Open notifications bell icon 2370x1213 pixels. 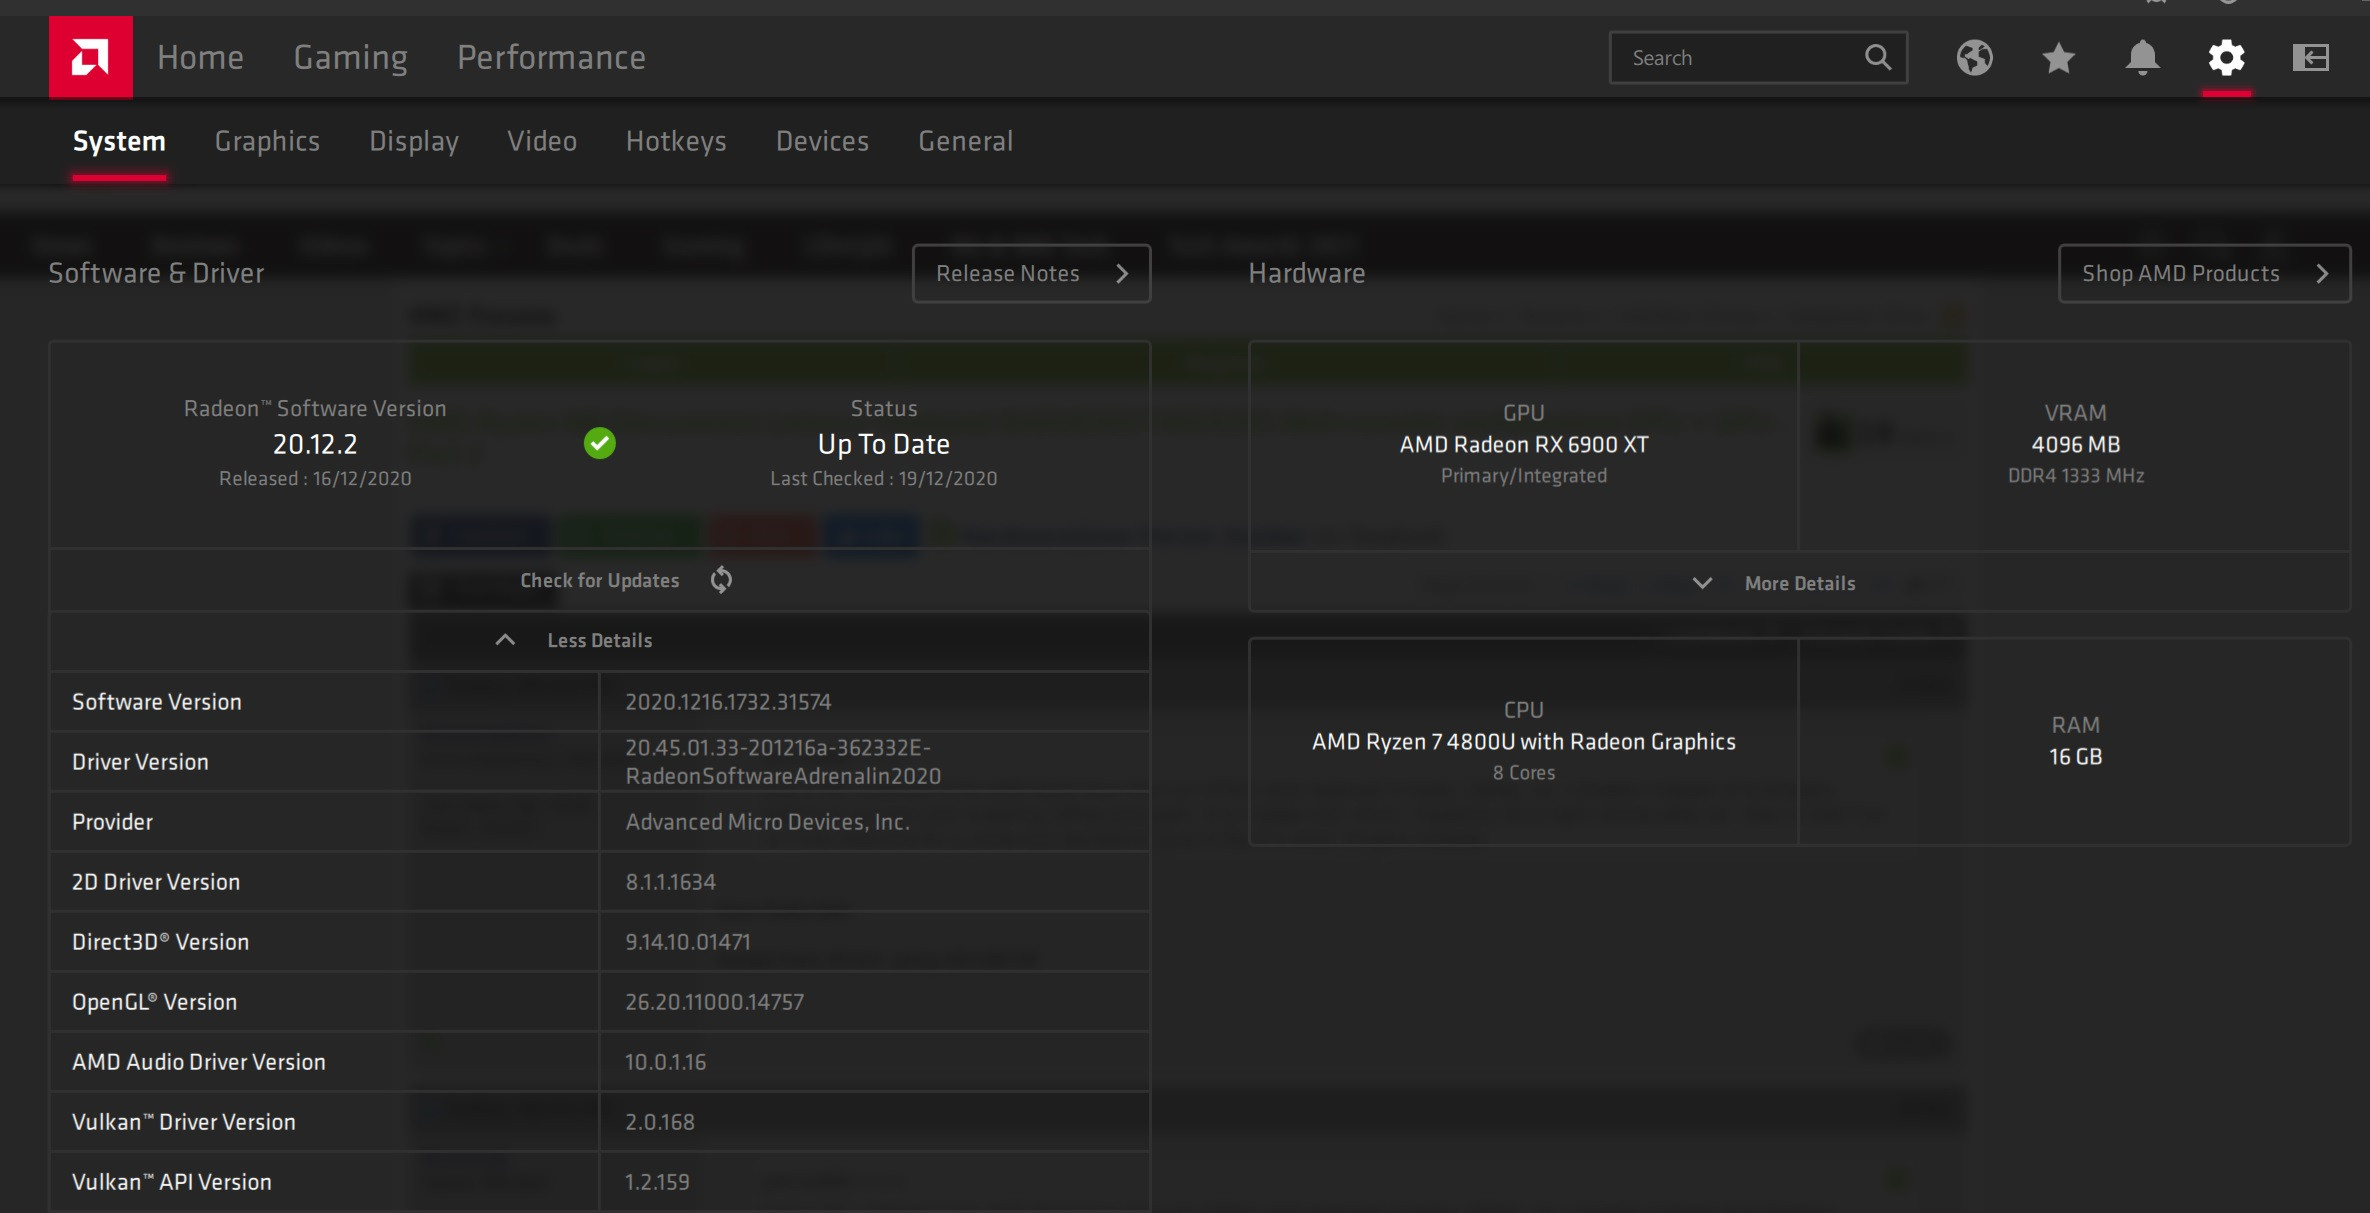(x=2142, y=58)
